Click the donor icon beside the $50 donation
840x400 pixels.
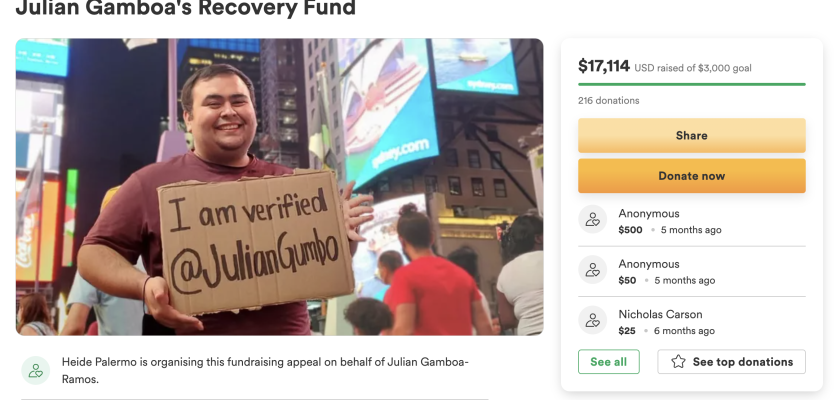tap(592, 270)
